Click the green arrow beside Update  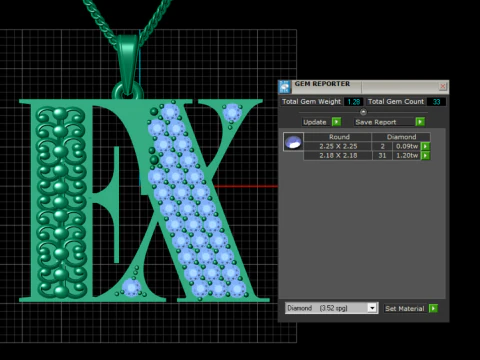click(x=336, y=122)
